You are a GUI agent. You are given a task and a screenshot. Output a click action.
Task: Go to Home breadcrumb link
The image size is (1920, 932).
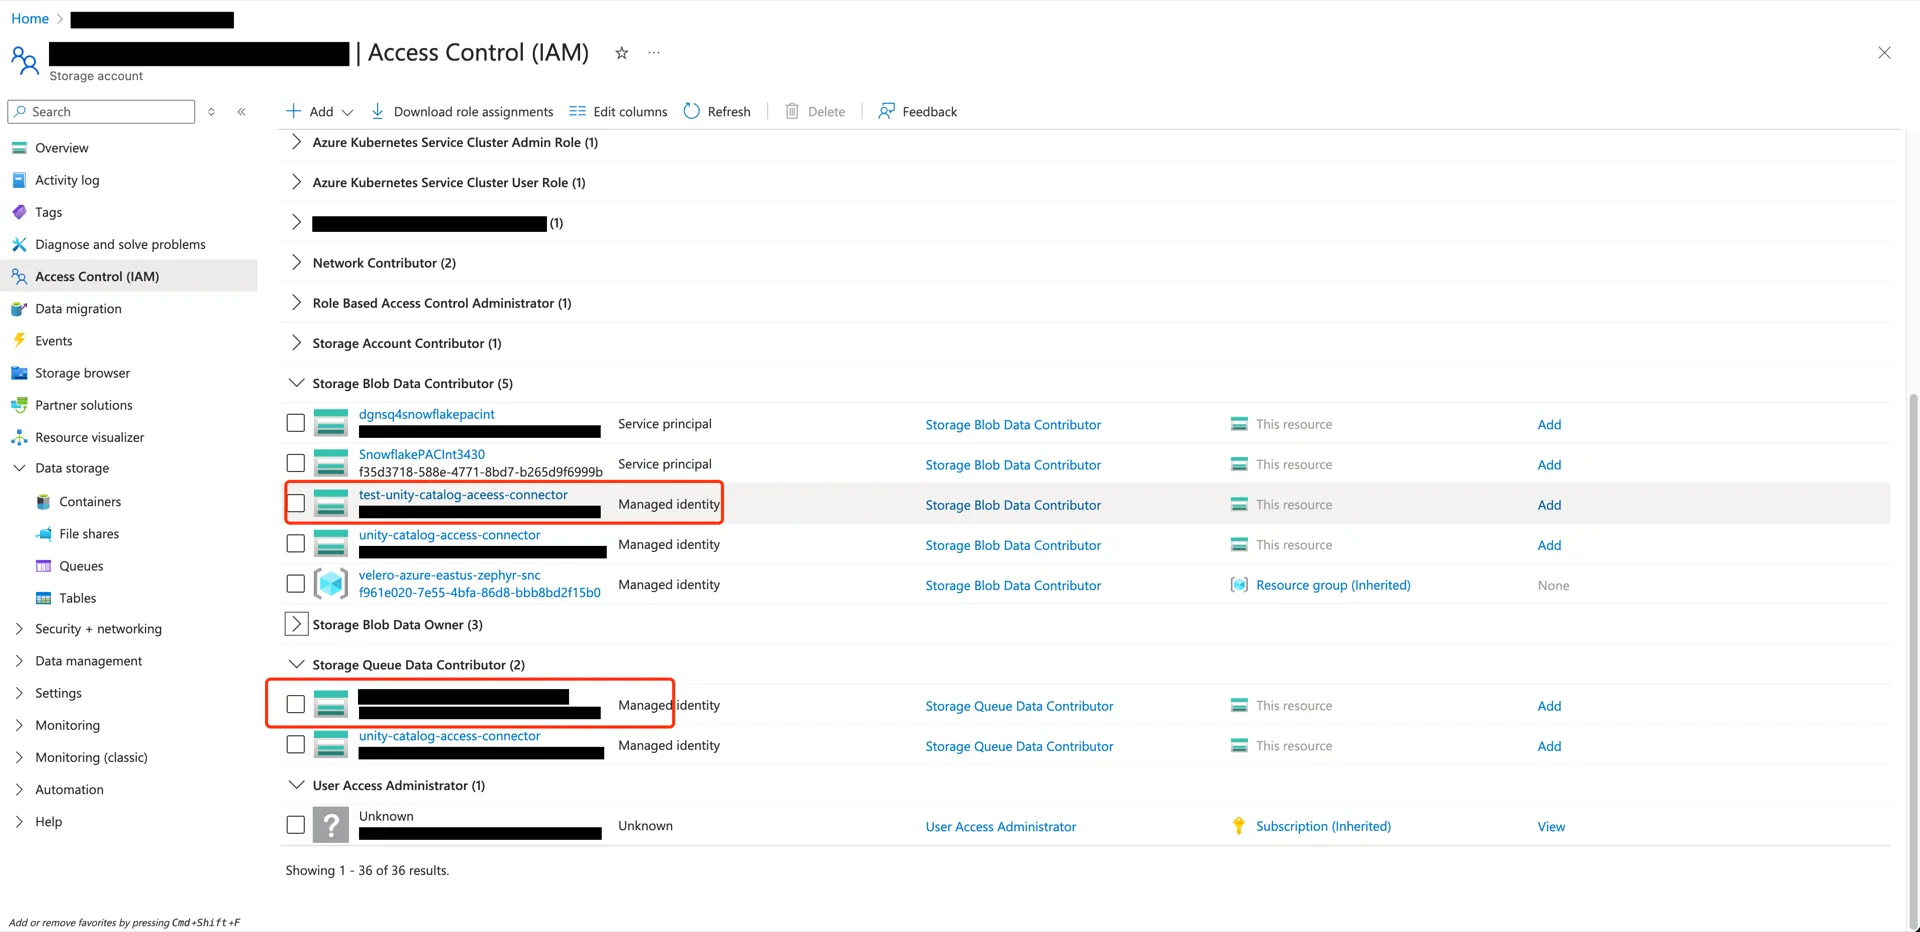pyautogui.click(x=30, y=19)
